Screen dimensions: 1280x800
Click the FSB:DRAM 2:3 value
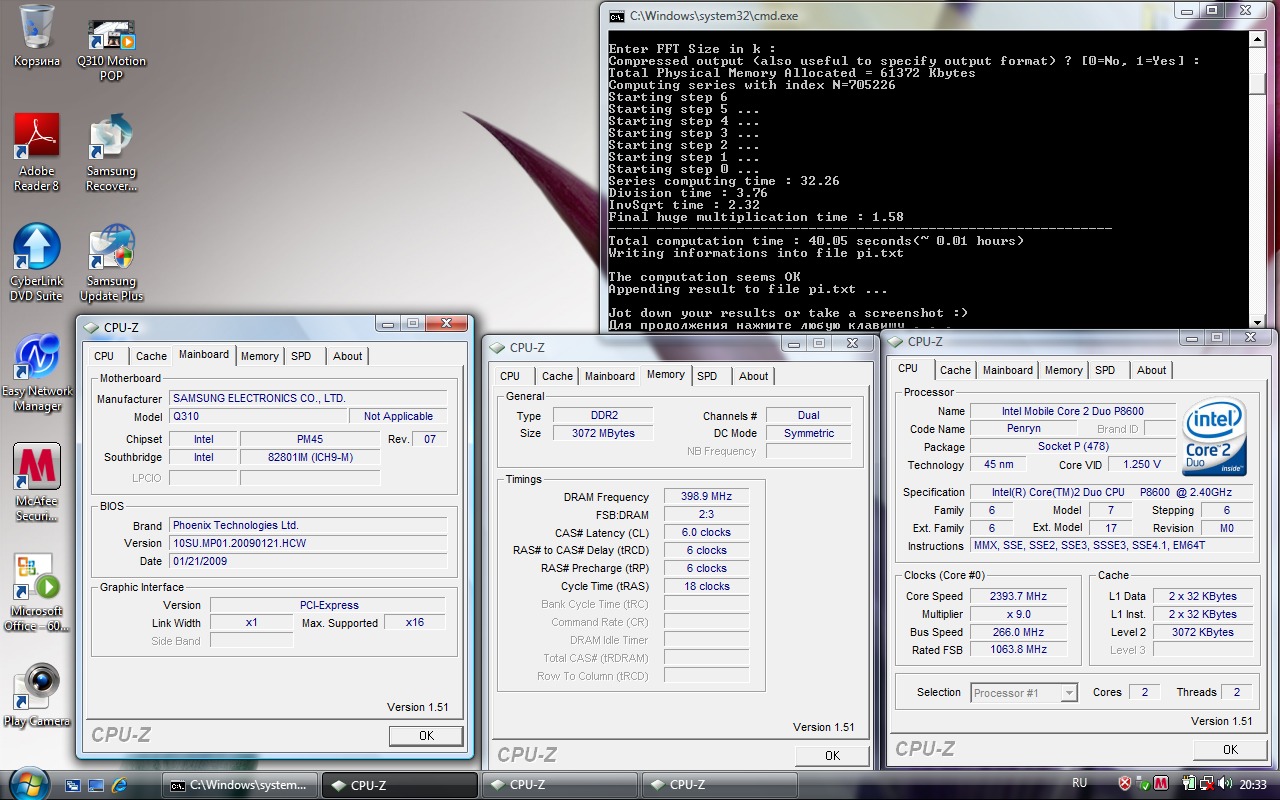tap(706, 514)
